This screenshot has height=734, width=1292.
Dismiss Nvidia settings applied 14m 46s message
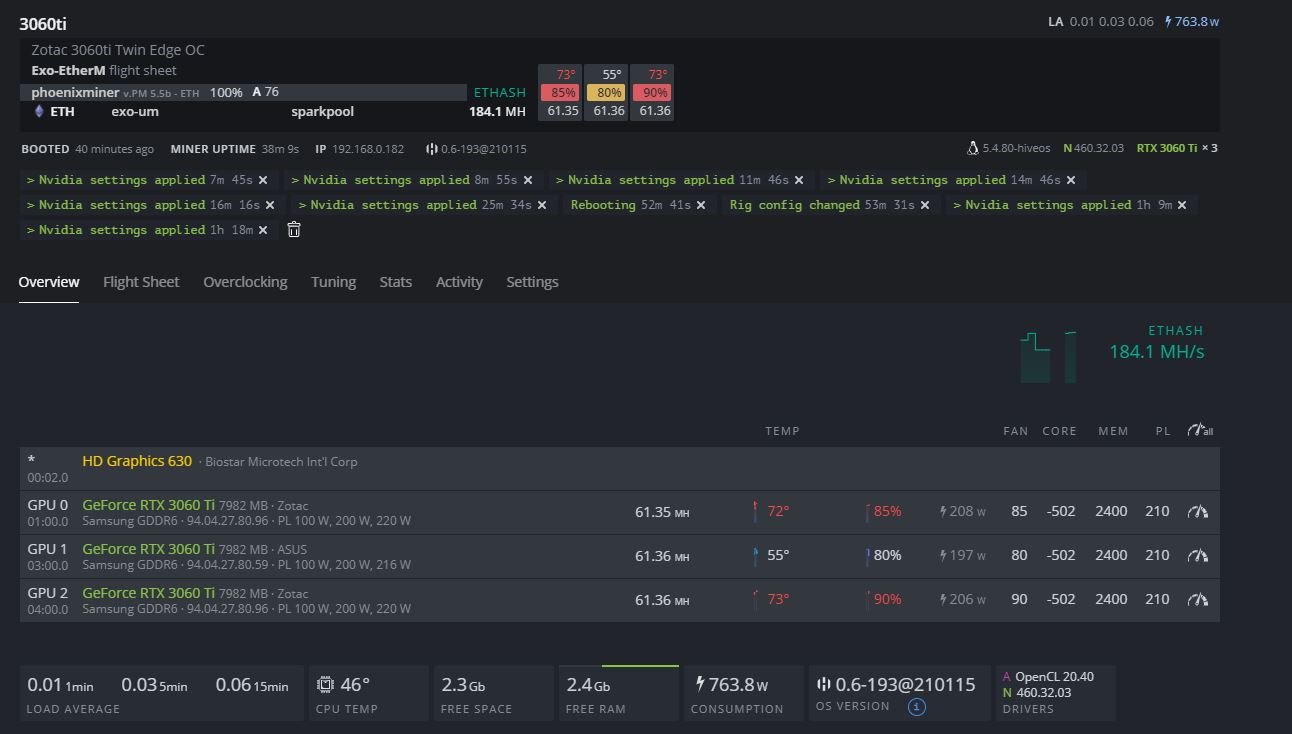(x=1071, y=180)
